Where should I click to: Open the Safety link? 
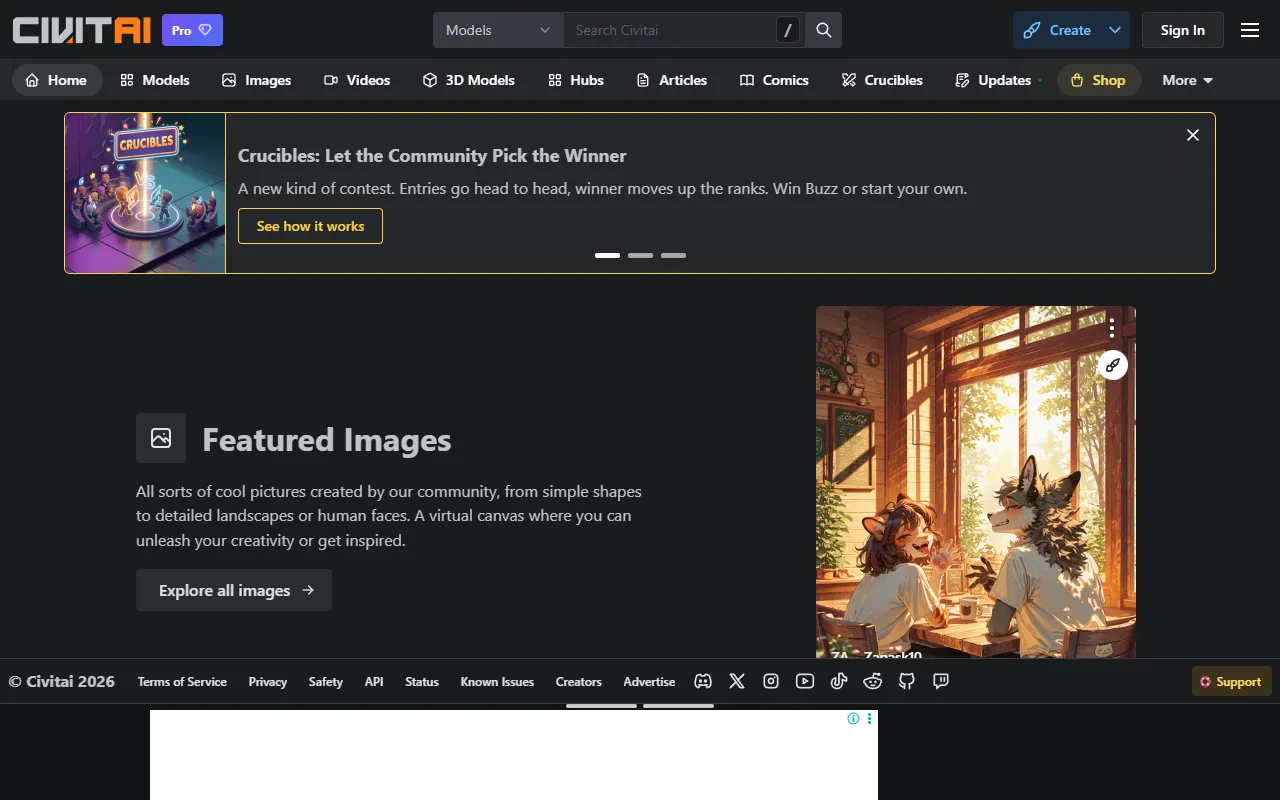pyautogui.click(x=325, y=682)
